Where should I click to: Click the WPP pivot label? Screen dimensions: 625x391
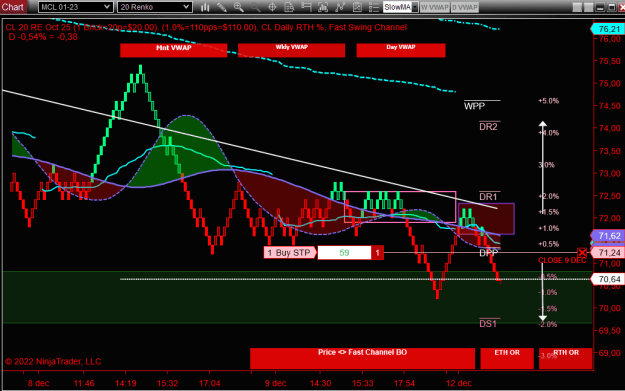coord(474,106)
